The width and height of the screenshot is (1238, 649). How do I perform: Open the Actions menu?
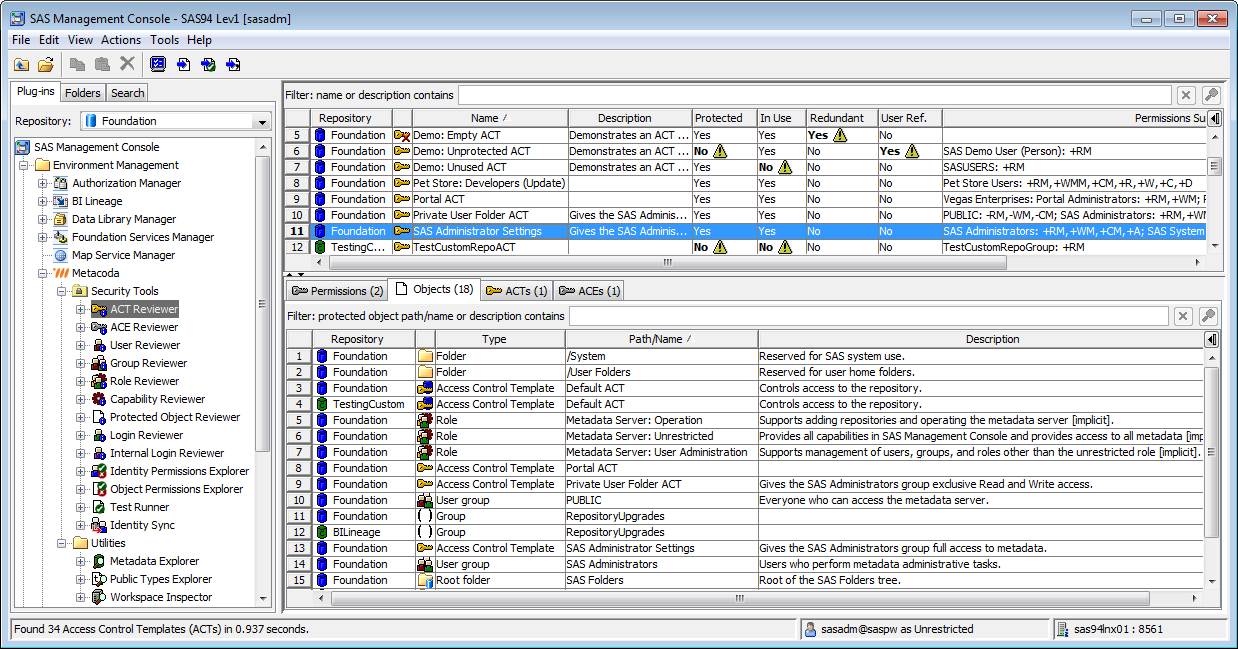[121, 40]
